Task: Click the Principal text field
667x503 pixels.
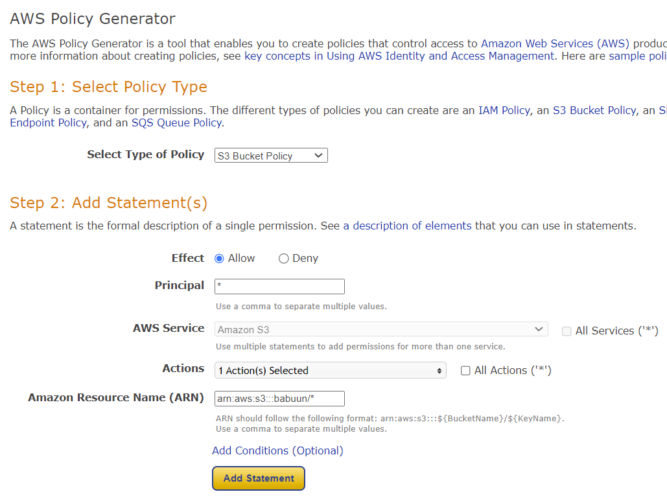Action: pos(279,286)
